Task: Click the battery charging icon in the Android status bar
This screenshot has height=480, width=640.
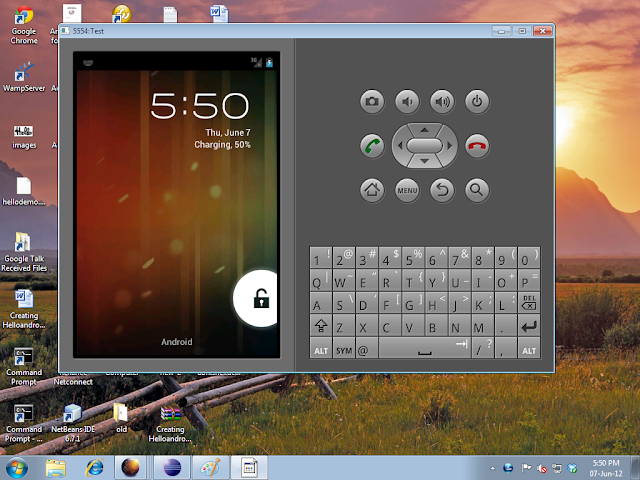Action: pyautogui.click(x=269, y=62)
